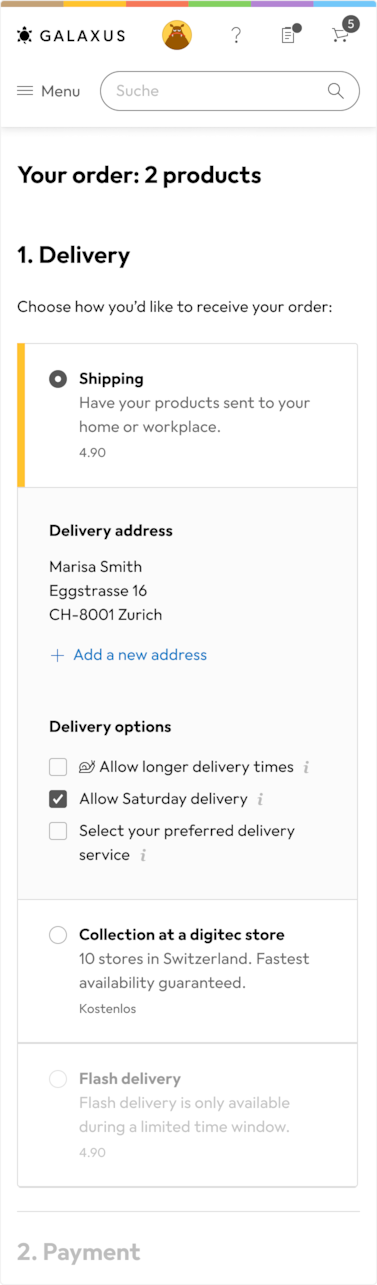Click the 1. Delivery section heading
The width and height of the screenshot is (377, 1285).
[x=74, y=255]
